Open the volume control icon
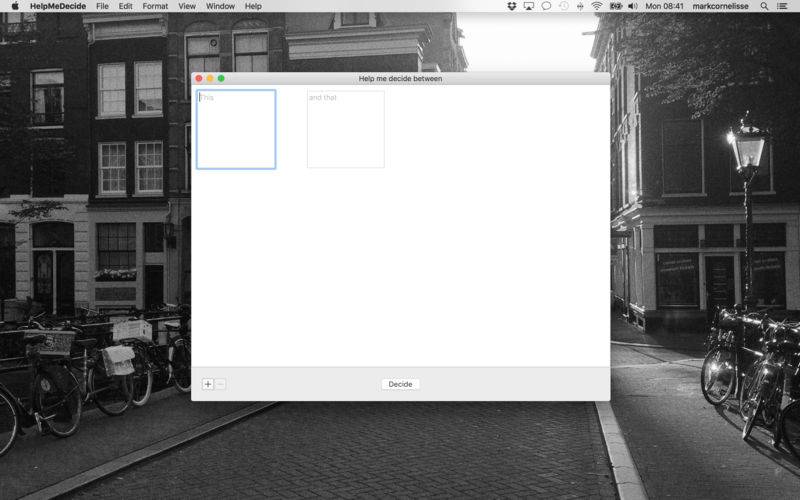Image resolution: width=800 pixels, height=500 pixels. tap(633, 6)
